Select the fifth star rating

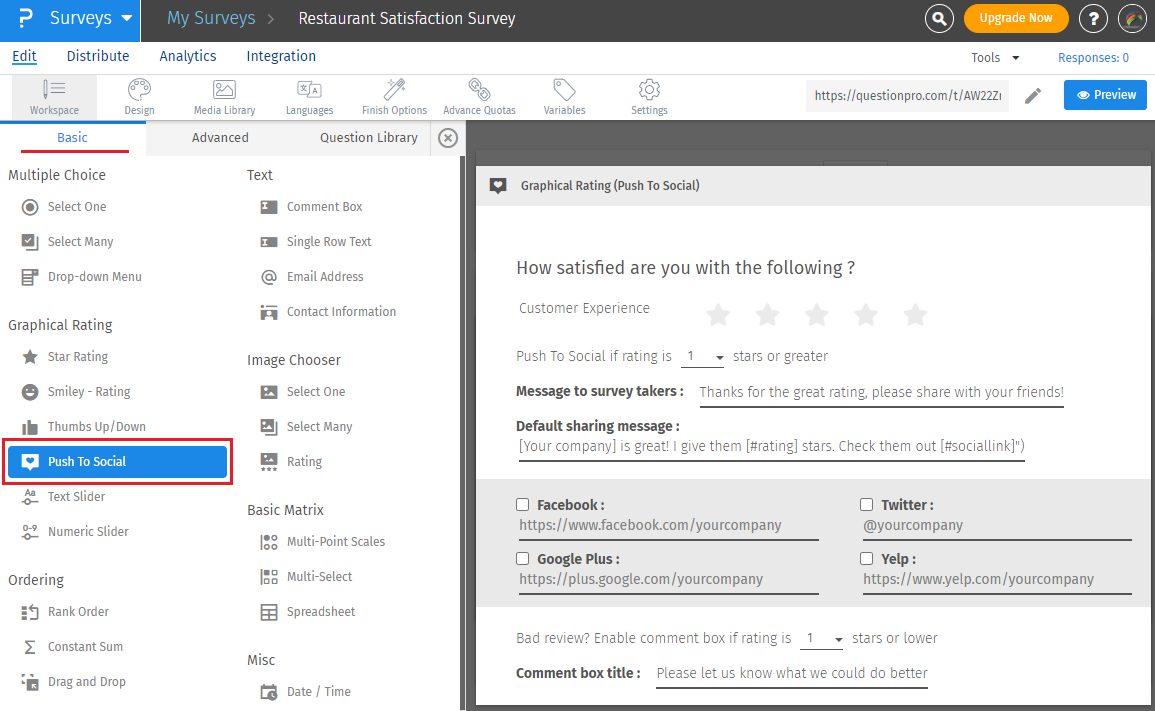[915, 316]
